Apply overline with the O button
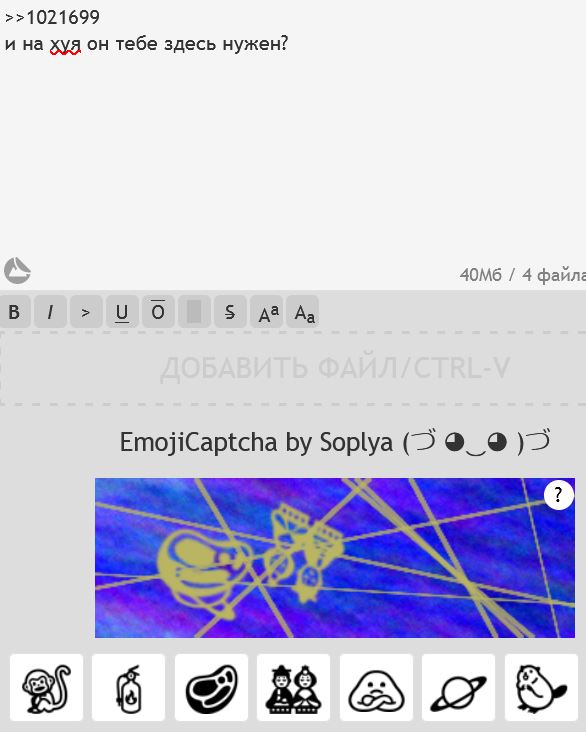Image resolution: width=586 pixels, height=732 pixels. coord(158,311)
